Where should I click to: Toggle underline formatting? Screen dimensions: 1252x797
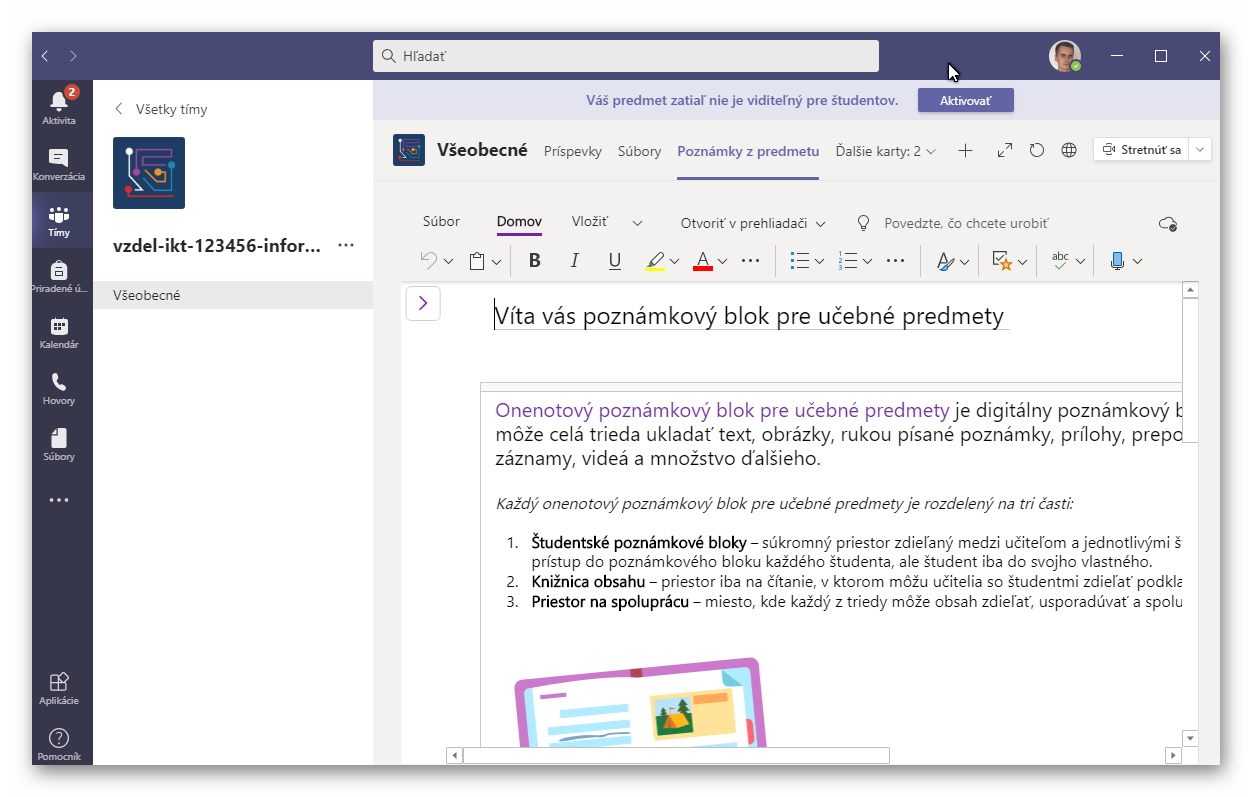[615, 261]
